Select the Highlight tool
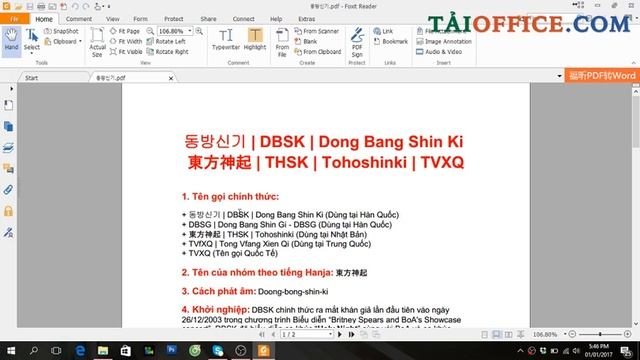 pyautogui.click(x=255, y=40)
